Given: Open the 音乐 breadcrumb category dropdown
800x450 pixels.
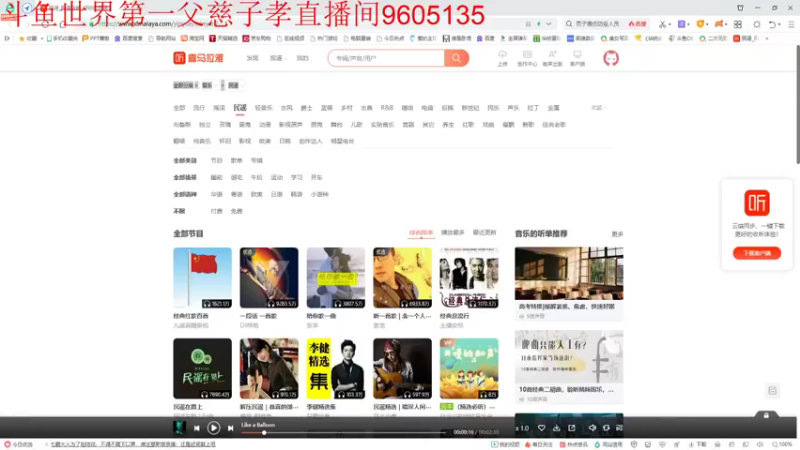Looking at the screenshot, I should [x=209, y=85].
